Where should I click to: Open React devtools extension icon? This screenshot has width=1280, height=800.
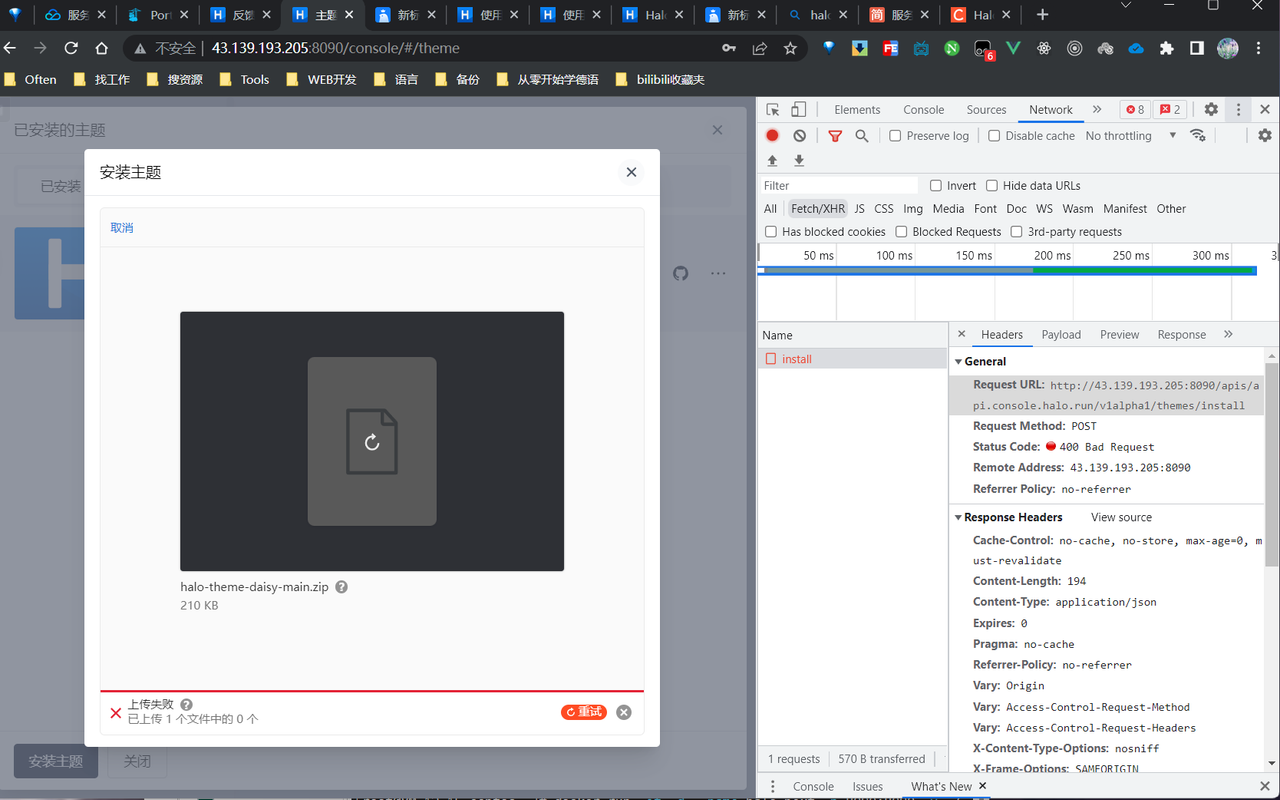click(1044, 48)
